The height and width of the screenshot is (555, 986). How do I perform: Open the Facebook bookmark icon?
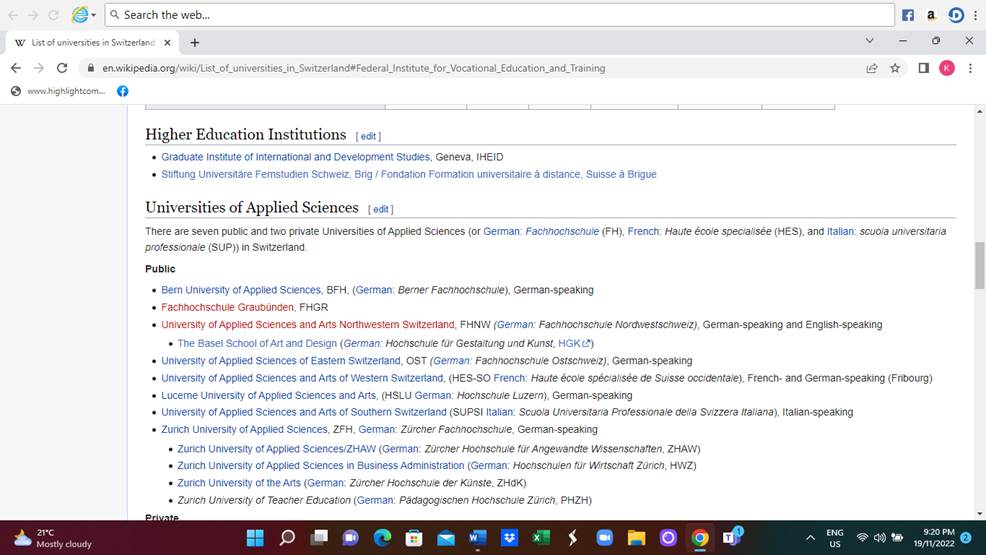pyautogui.click(x=123, y=91)
